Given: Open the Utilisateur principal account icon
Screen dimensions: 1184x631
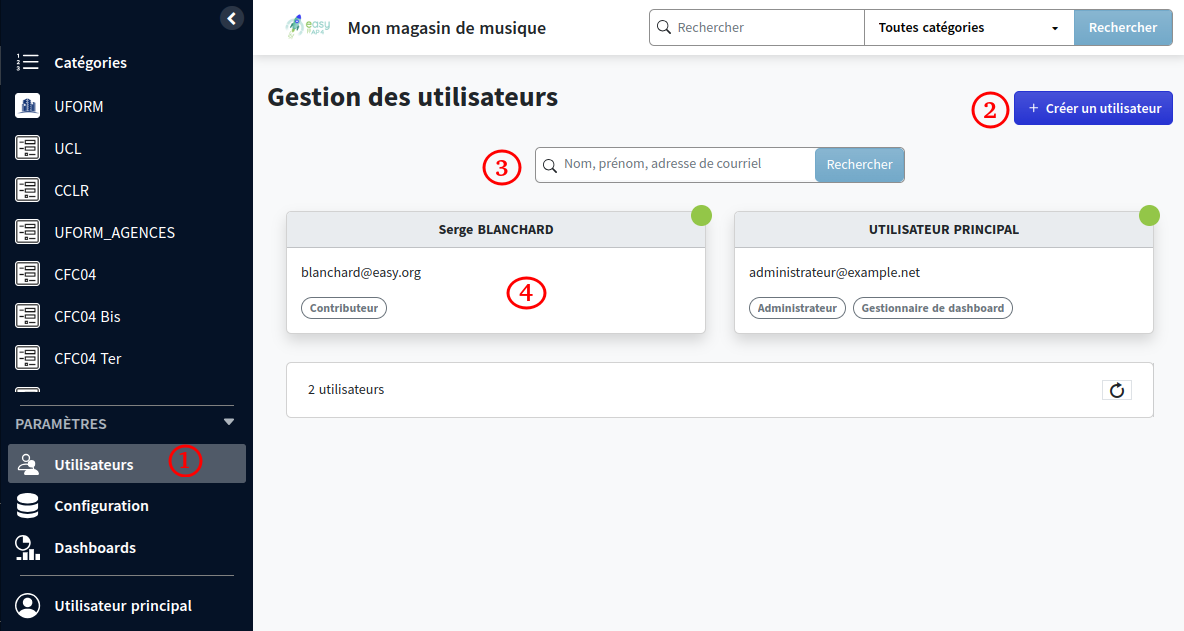Looking at the screenshot, I should 28,605.
